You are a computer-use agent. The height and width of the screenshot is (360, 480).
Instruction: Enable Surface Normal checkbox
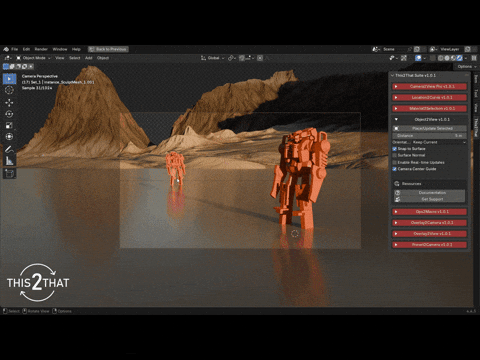coord(395,155)
